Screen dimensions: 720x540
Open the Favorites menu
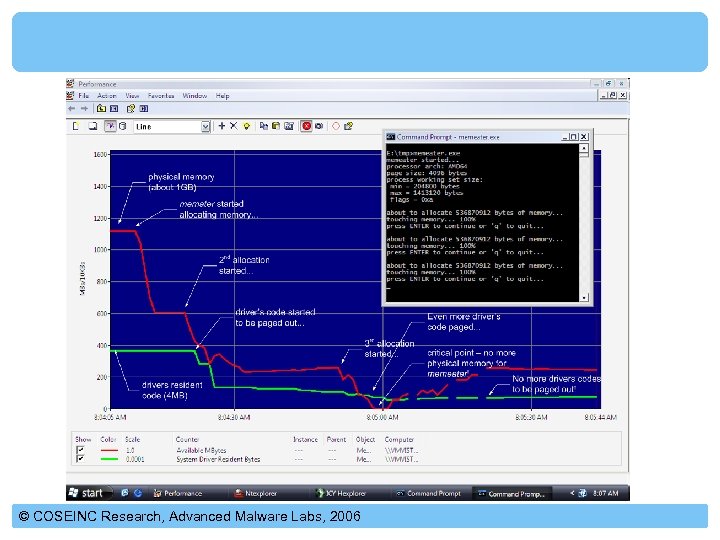[161, 96]
